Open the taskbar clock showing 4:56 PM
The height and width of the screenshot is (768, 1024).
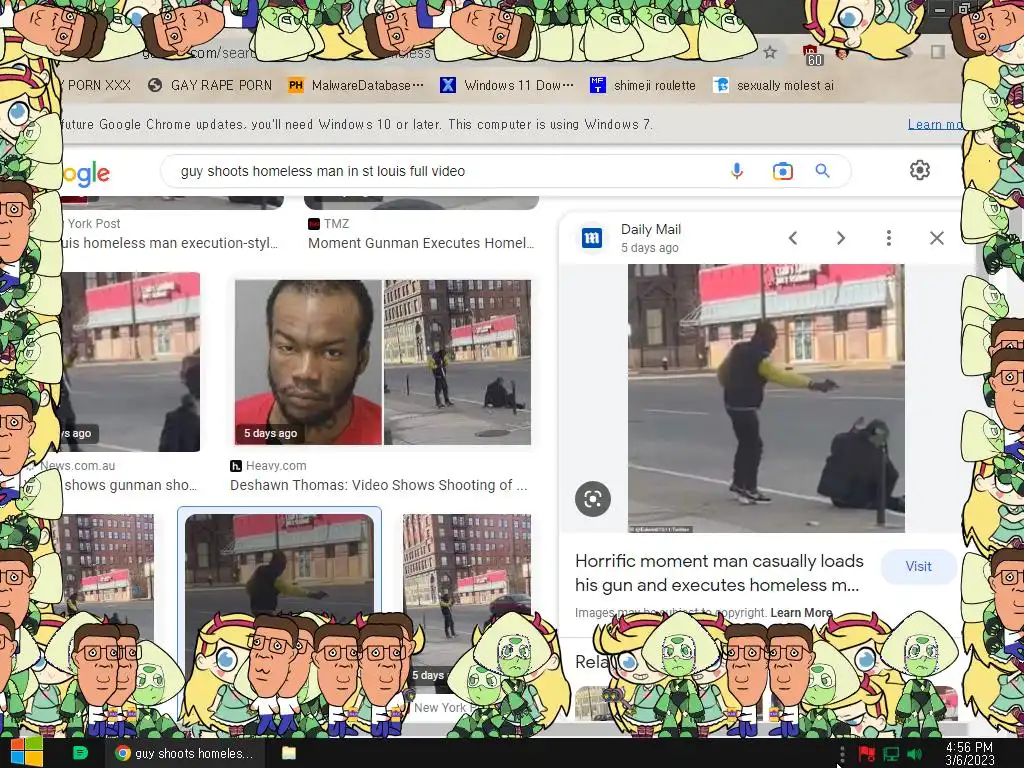click(x=969, y=753)
